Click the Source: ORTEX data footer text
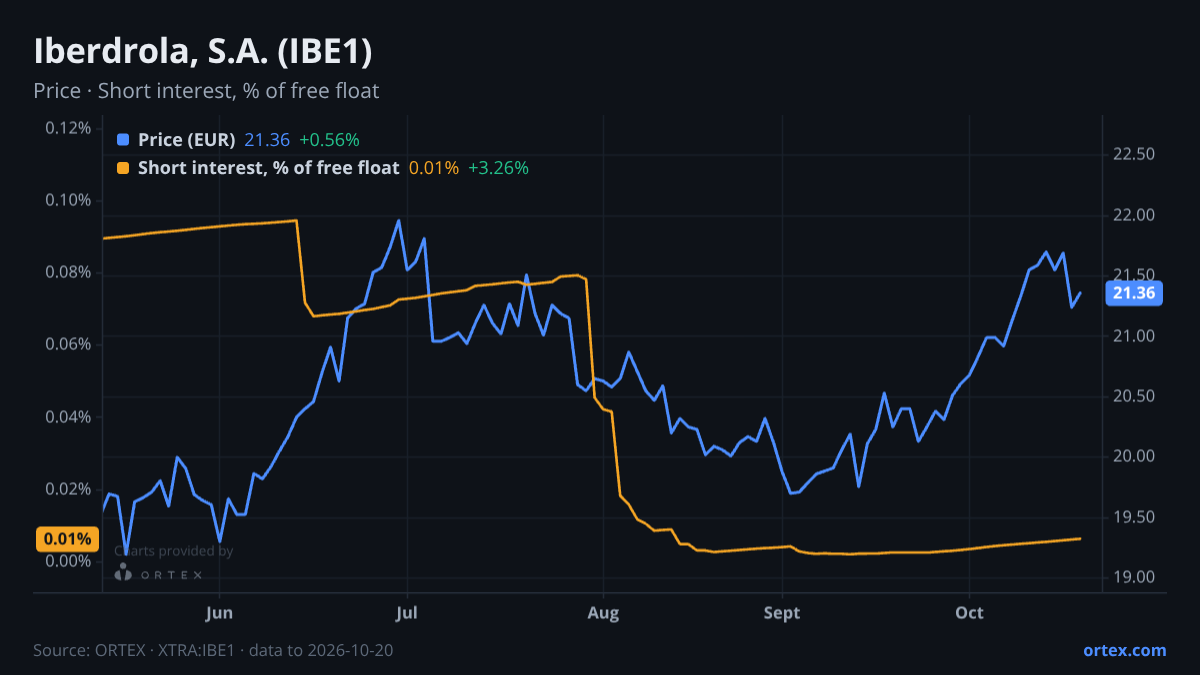1200x675 pixels. point(213,650)
